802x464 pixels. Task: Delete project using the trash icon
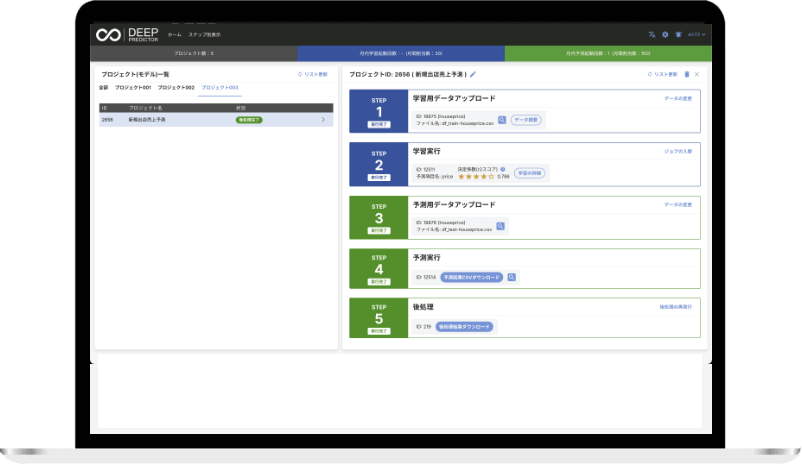686,74
